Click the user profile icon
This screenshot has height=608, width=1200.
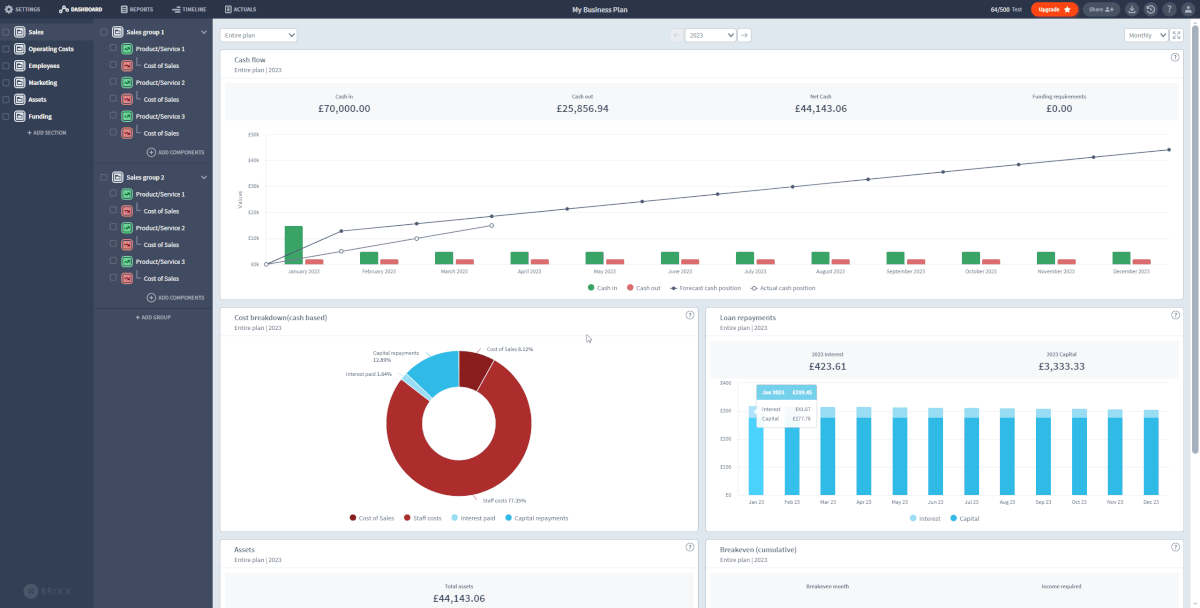point(1187,8)
